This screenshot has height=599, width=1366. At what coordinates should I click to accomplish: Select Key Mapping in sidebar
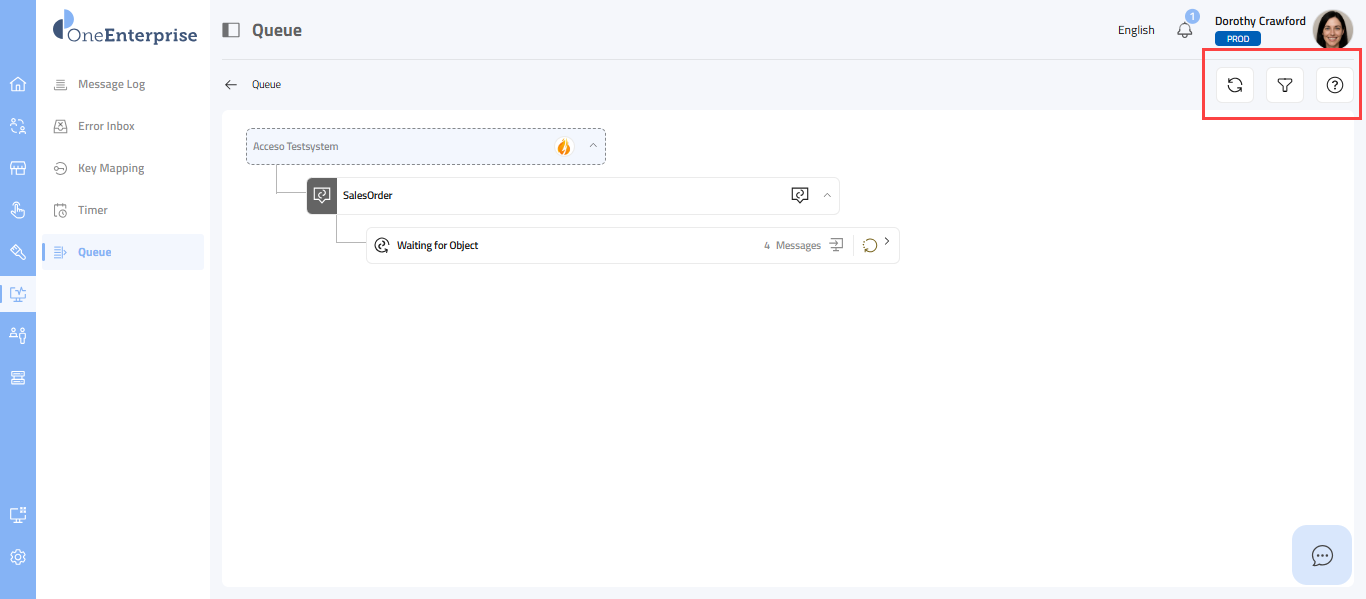[111, 168]
